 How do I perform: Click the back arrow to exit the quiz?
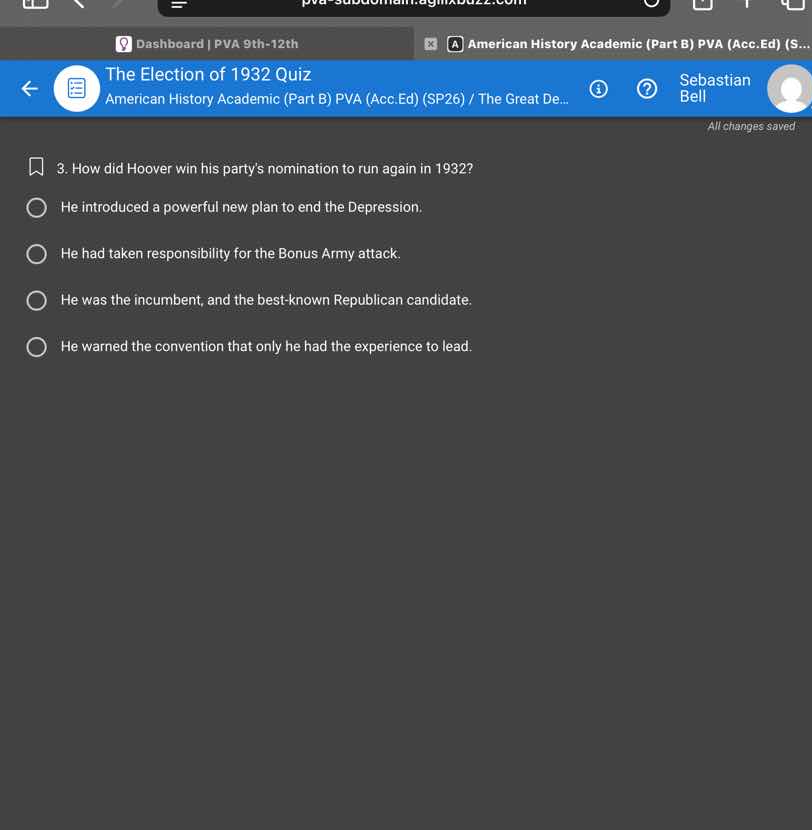28,88
